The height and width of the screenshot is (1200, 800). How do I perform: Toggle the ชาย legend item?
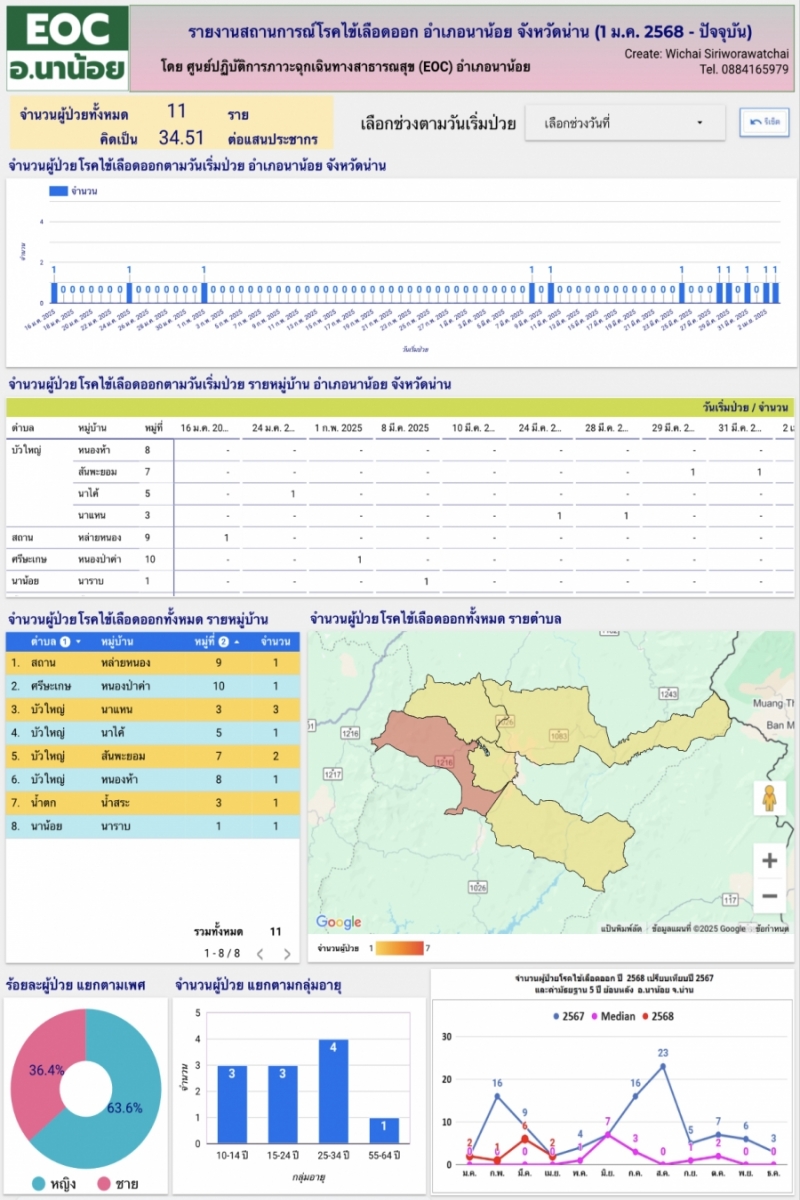click(115, 1184)
